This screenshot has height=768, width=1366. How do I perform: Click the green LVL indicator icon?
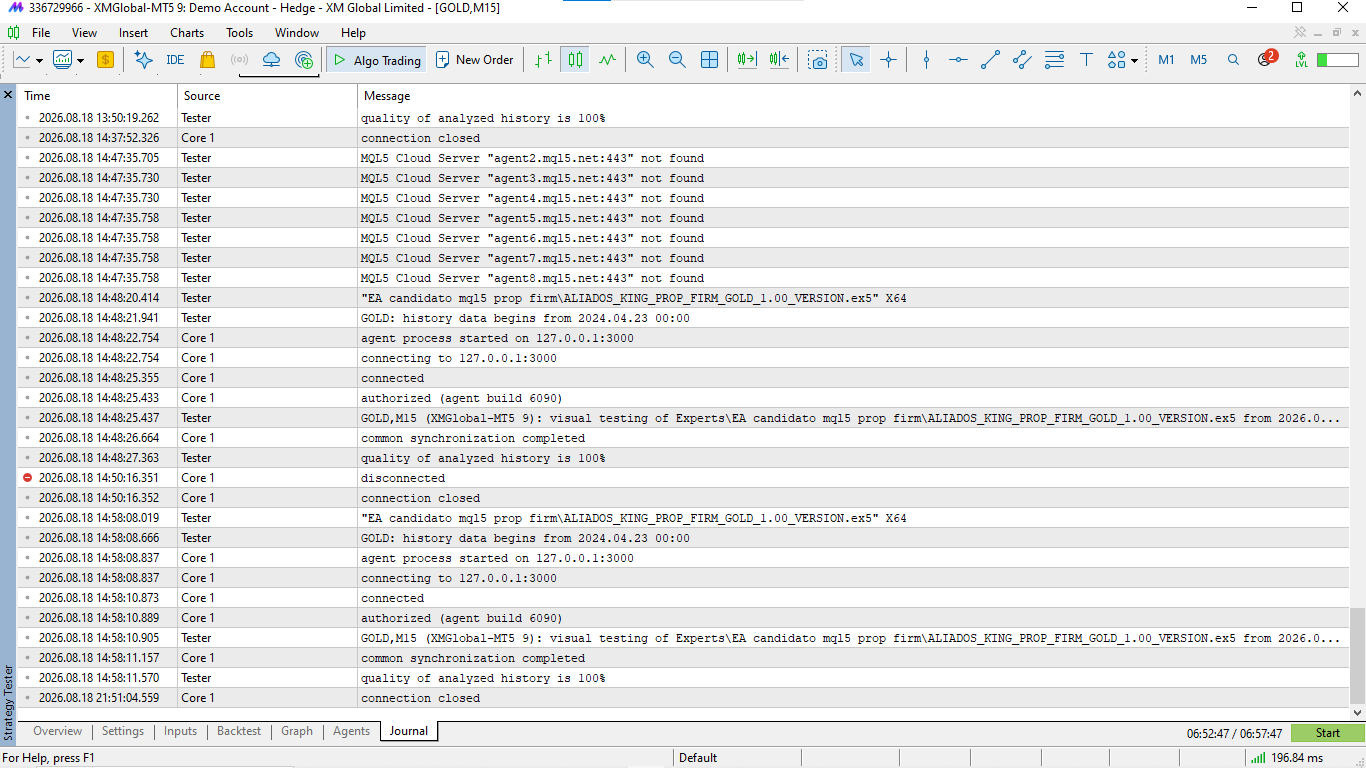pyautogui.click(x=1301, y=60)
